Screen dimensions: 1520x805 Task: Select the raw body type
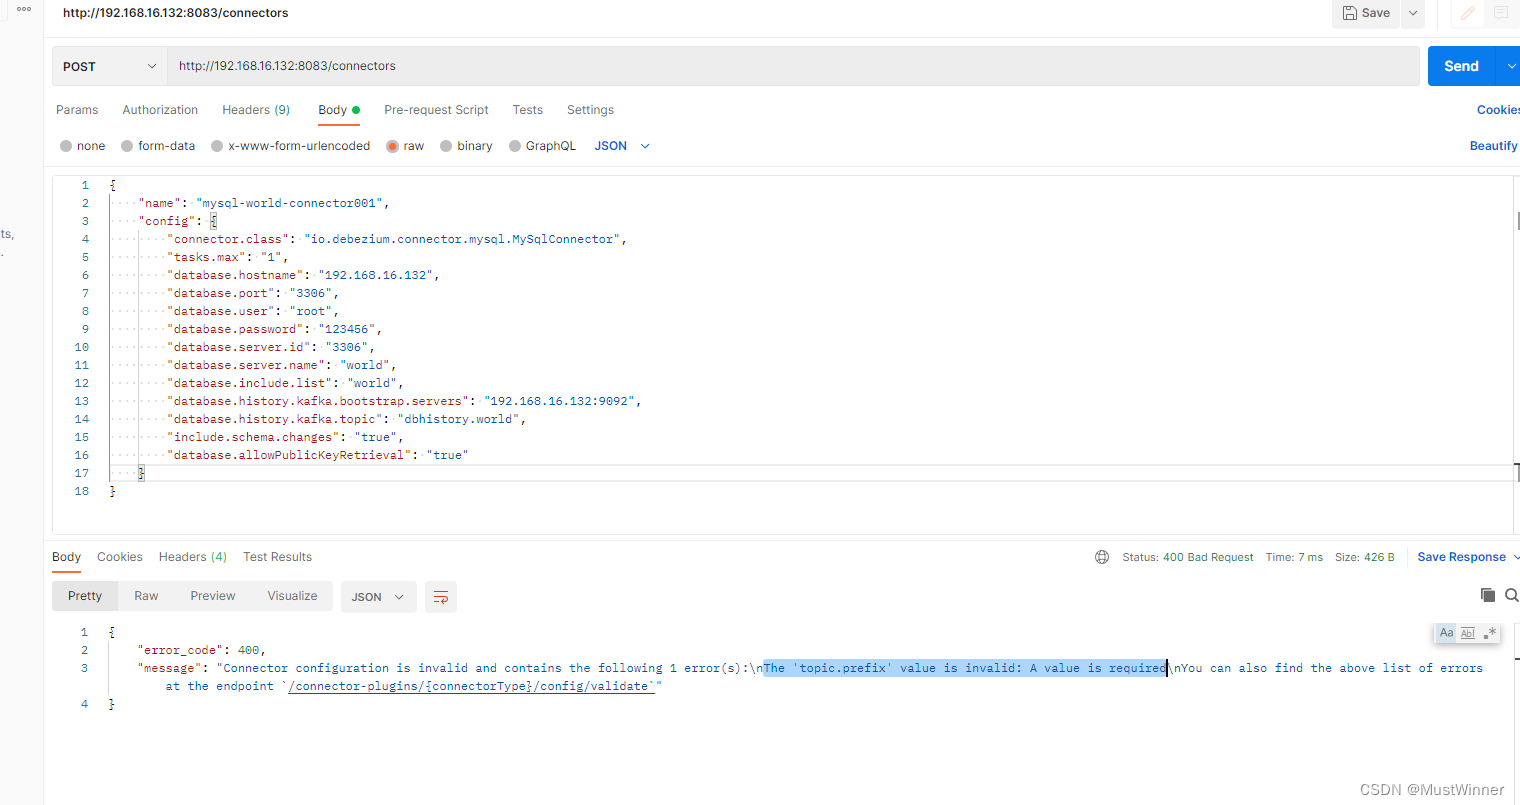click(405, 146)
